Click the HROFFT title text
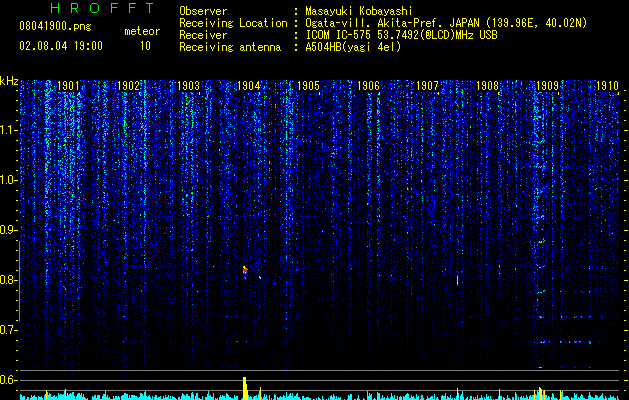Viewport: 629px width, 400px height. (x=103, y=8)
